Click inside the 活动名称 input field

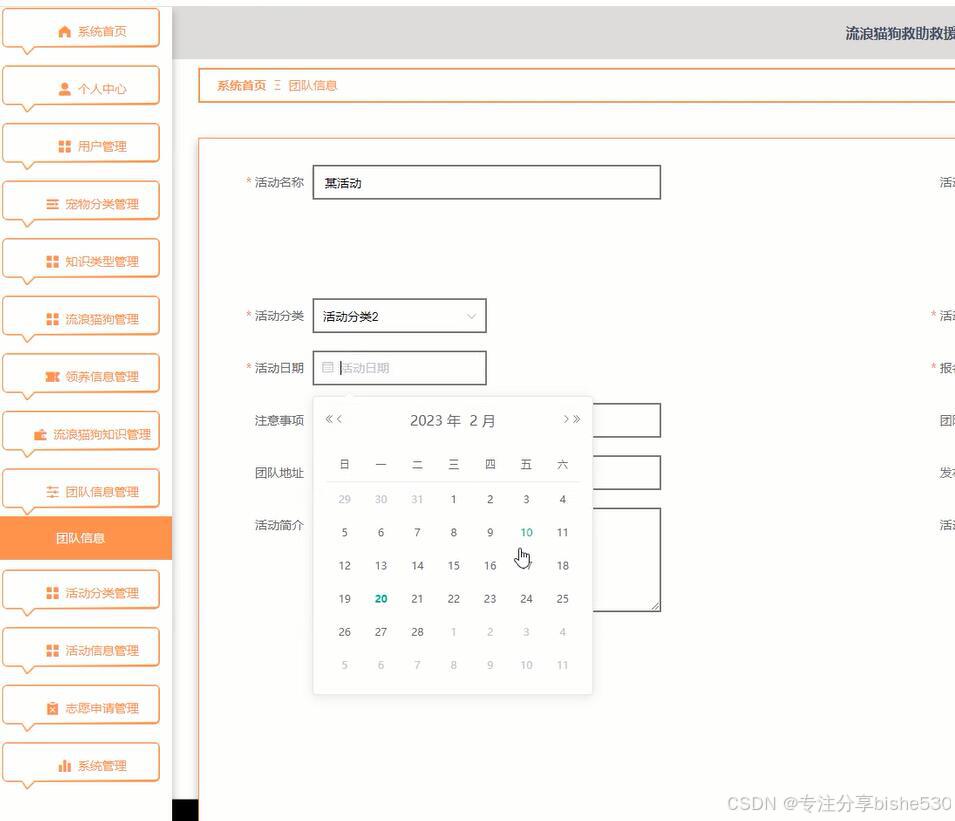click(486, 182)
